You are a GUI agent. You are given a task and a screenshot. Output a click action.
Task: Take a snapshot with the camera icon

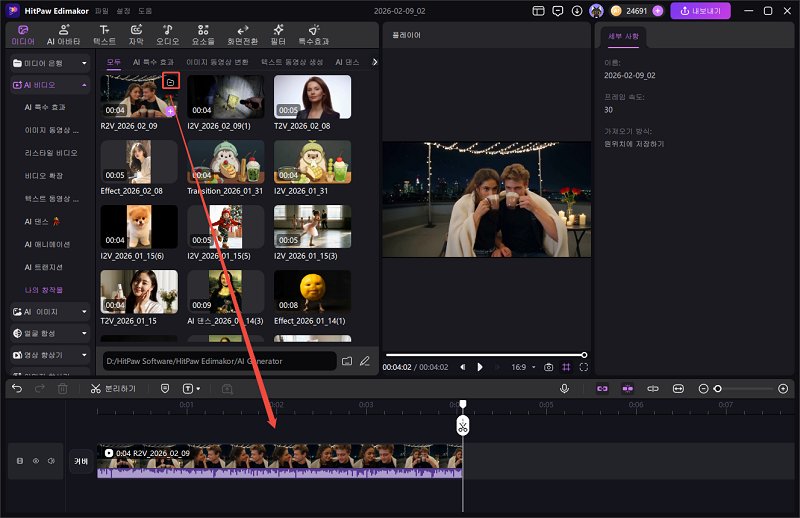[548, 367]
